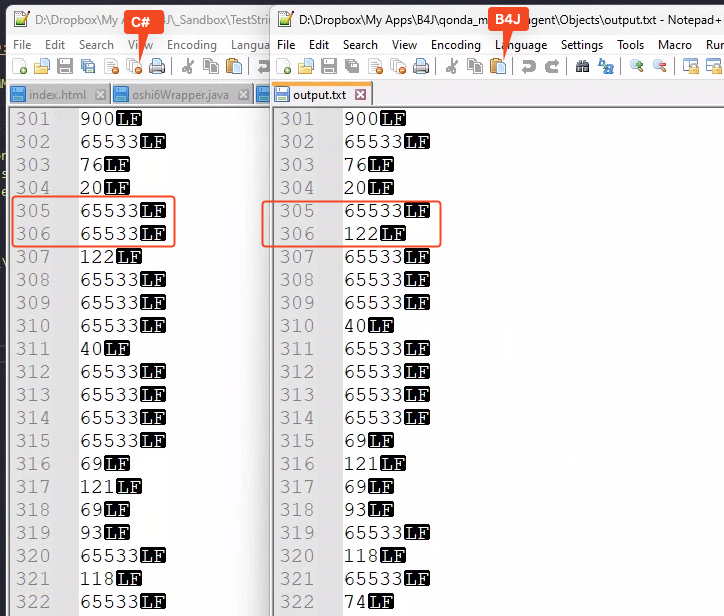The height and width of the screenshot is (616, 724).
Task: Open View menu in output.txt window
Action: coord(404,45)
